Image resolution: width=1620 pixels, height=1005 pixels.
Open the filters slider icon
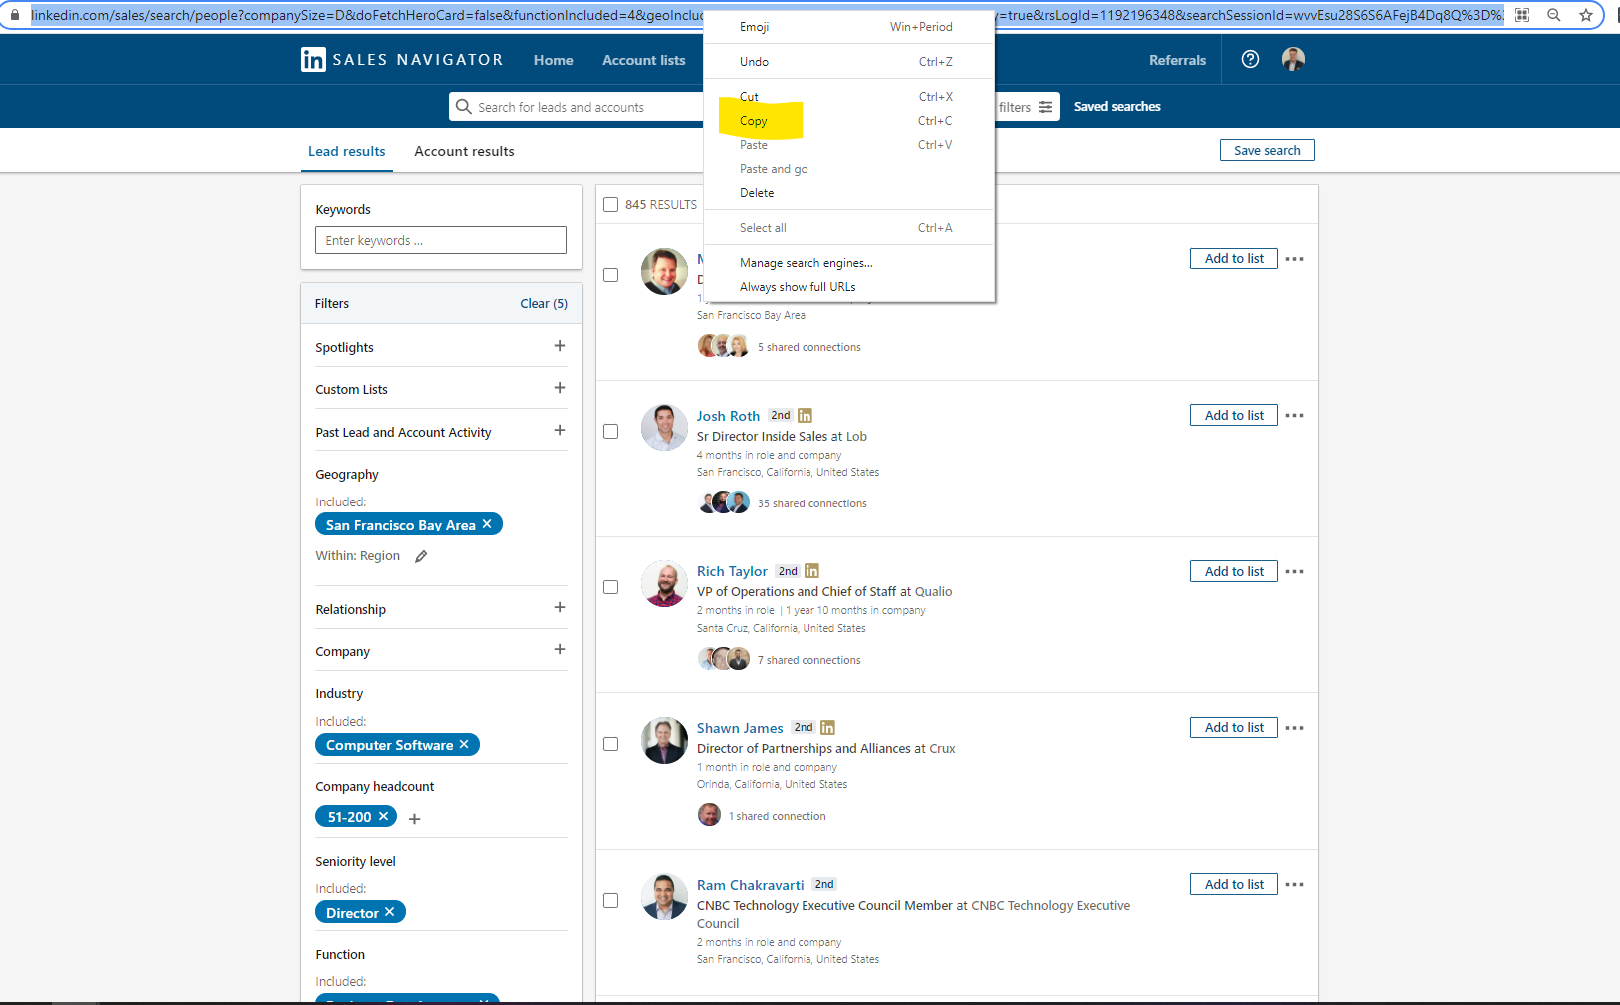1045,107
